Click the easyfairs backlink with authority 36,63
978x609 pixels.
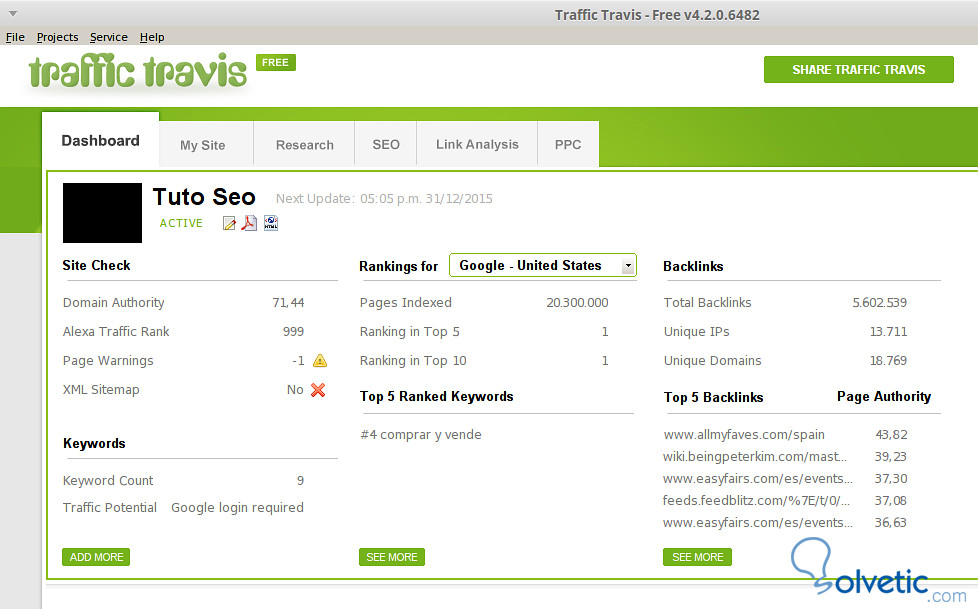click(758, 523)
